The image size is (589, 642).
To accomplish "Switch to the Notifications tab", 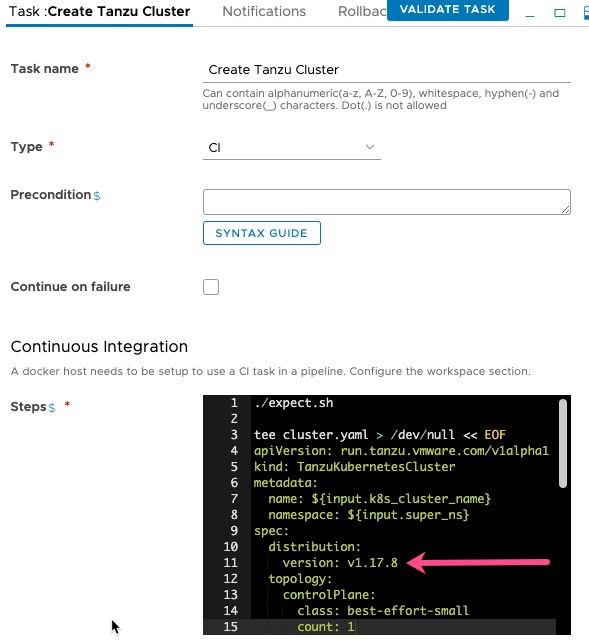I will point(264,11).
